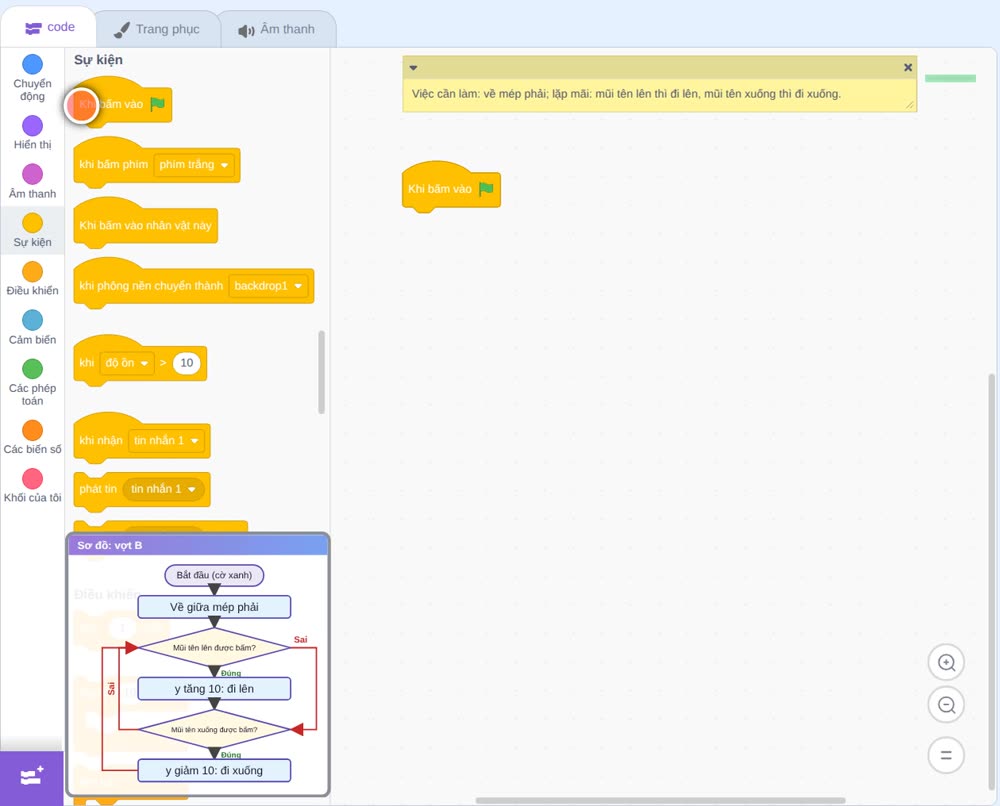Click the block palette vertical scrollbar
Viewport: 1000px width, 806px height.
[321, 372]
